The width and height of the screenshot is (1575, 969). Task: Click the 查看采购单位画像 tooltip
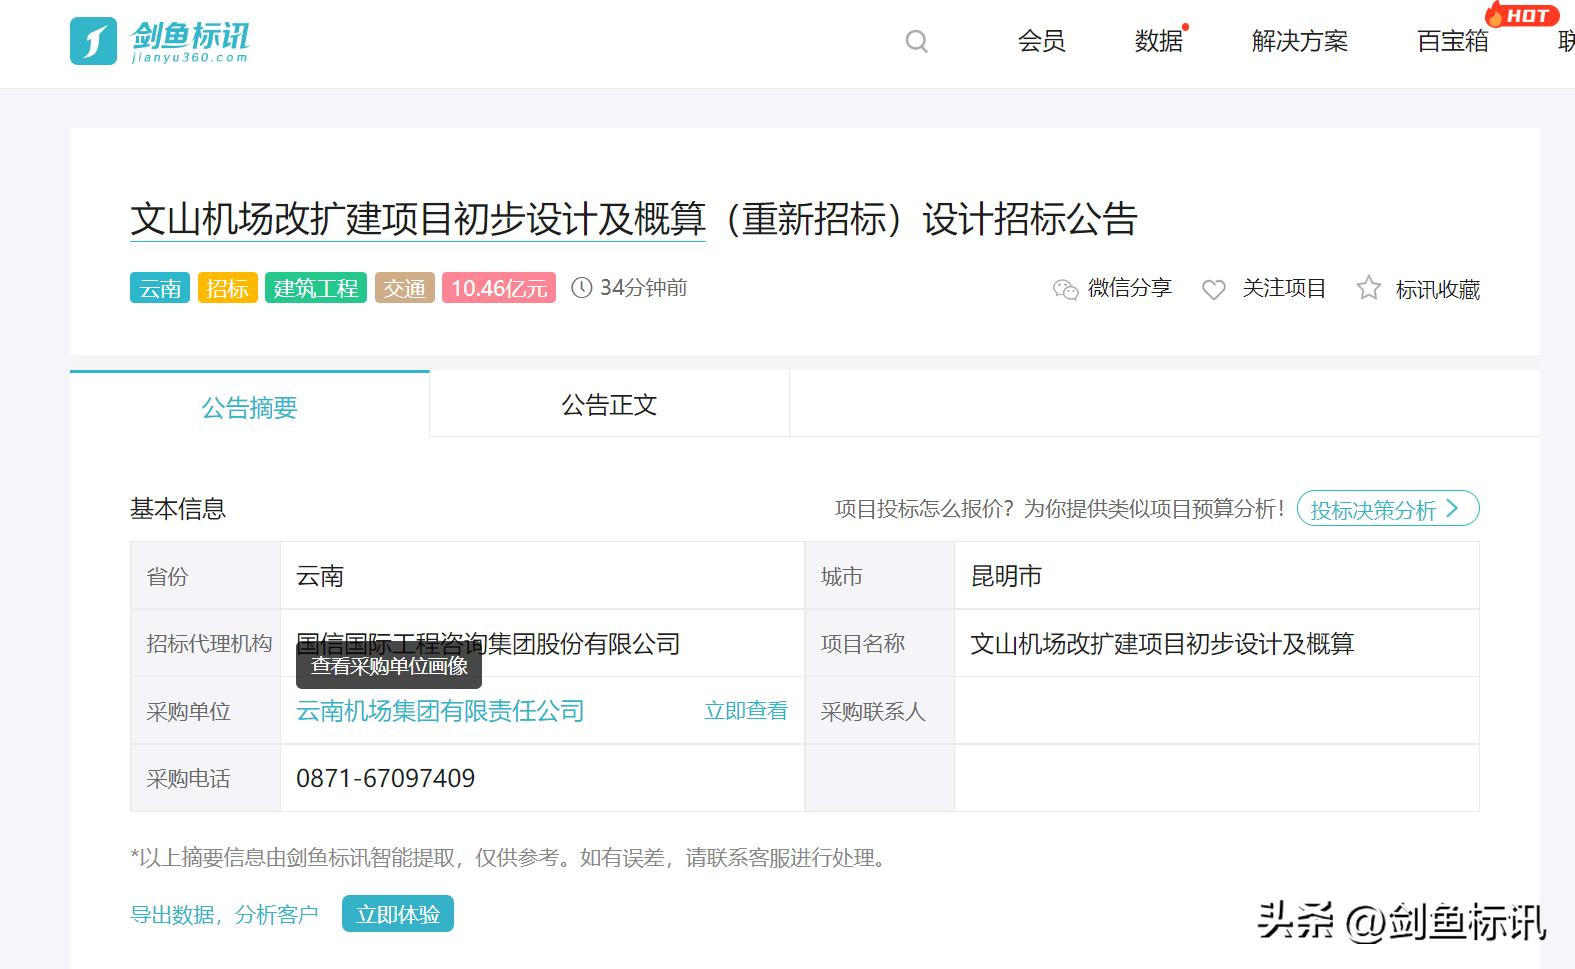(389, 666)
